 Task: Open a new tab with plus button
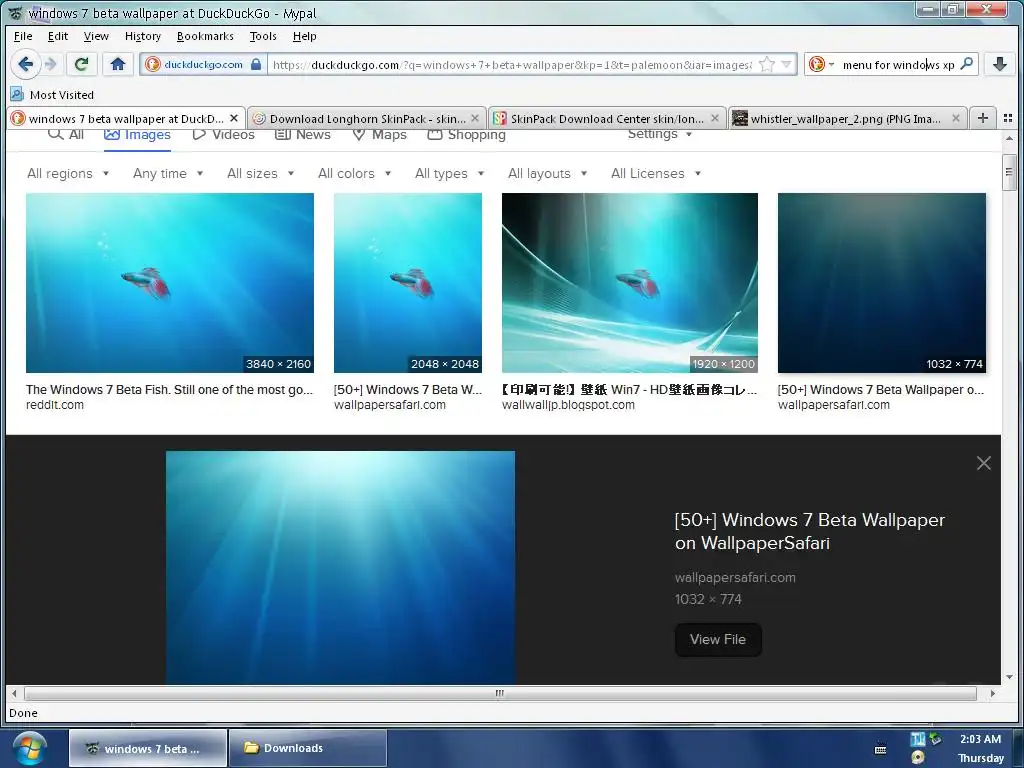982,118
